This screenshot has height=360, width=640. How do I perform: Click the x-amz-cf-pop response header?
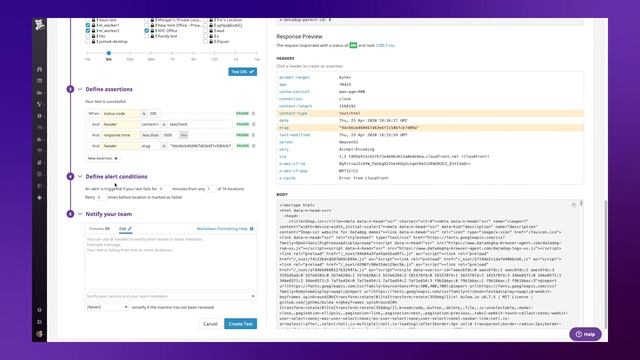293,171
